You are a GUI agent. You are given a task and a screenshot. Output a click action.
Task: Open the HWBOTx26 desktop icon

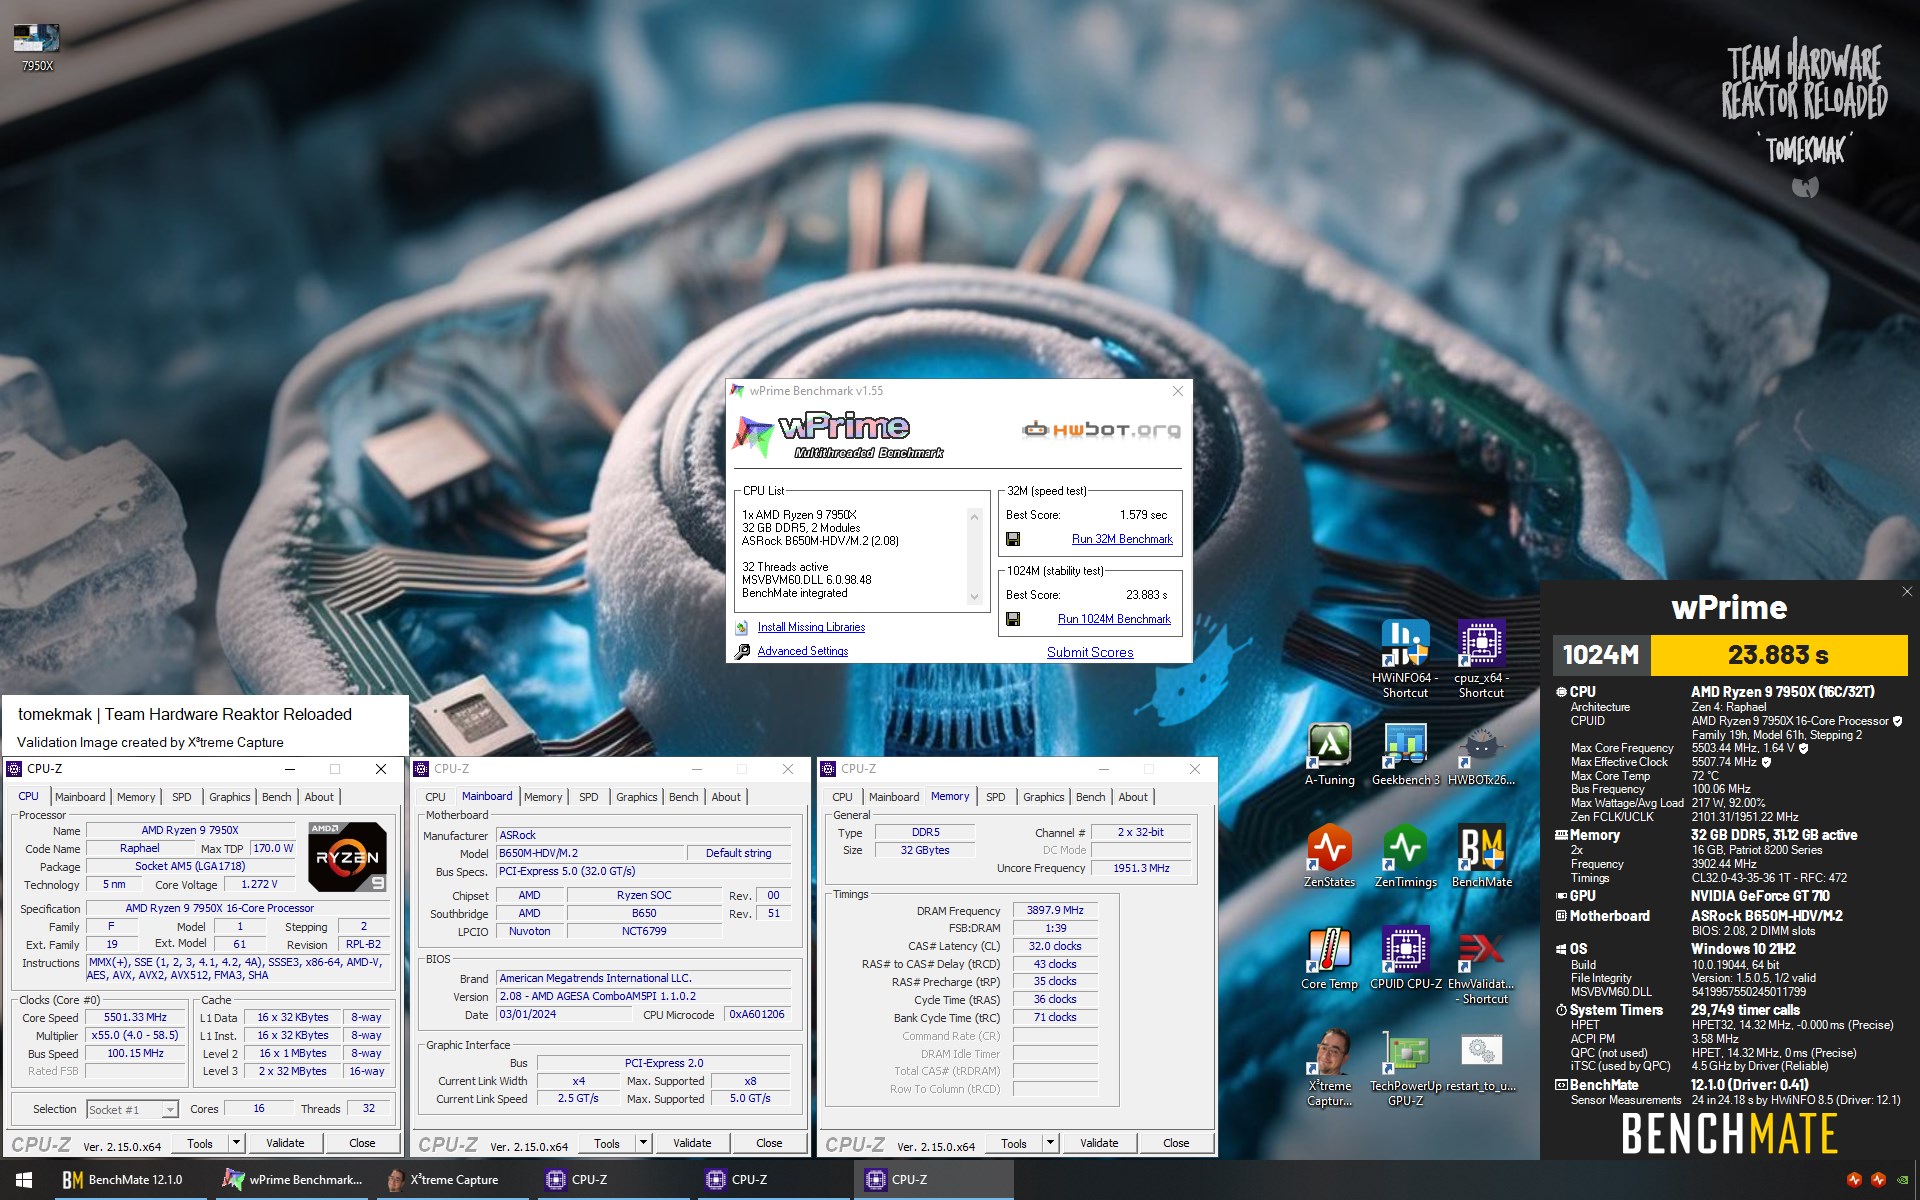[x=1481, y=755]
